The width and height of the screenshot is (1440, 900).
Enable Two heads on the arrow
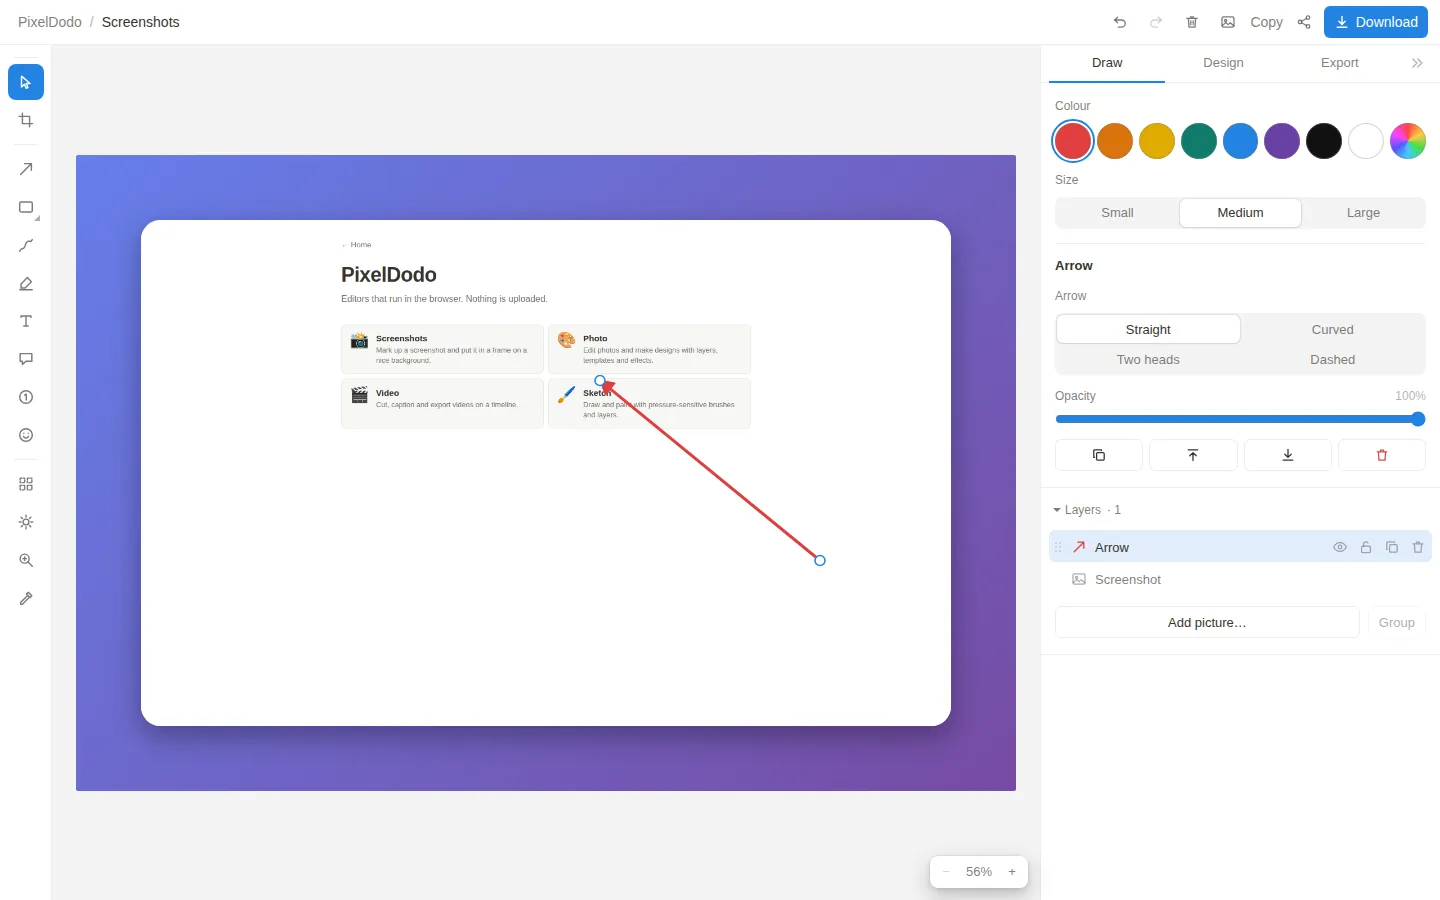click(1148, 359)
